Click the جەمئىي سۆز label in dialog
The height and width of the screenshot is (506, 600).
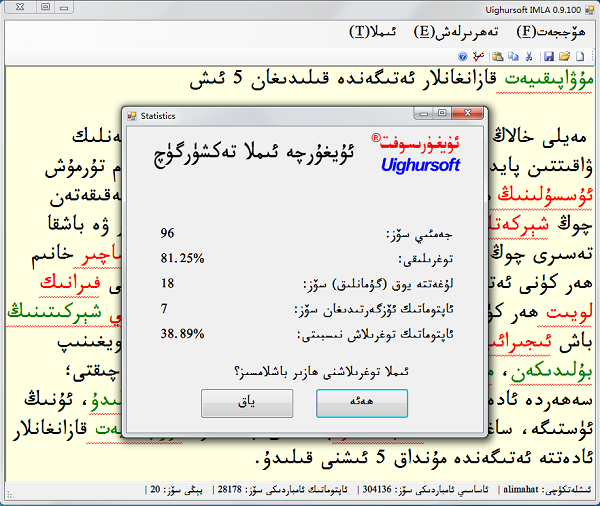(420, 234)
